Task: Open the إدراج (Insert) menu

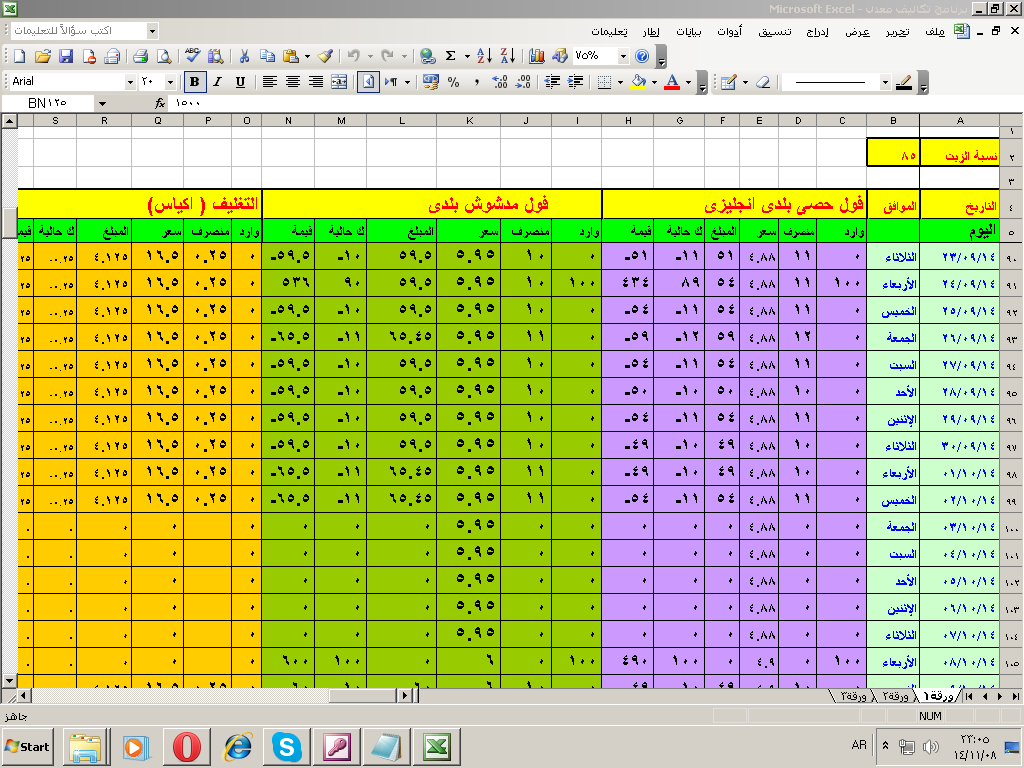Action: tap(817, 31)
